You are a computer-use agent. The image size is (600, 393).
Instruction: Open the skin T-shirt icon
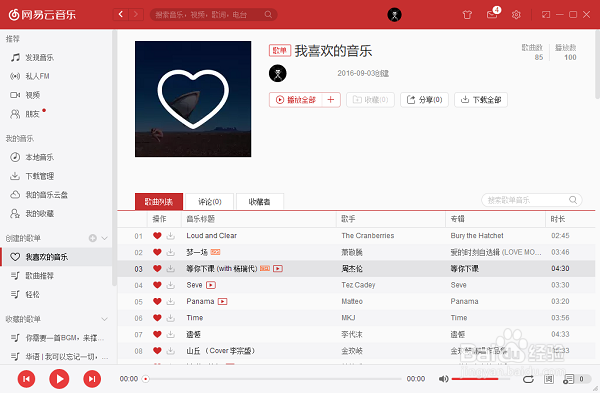pyautogui.click(x=467, y=15)
